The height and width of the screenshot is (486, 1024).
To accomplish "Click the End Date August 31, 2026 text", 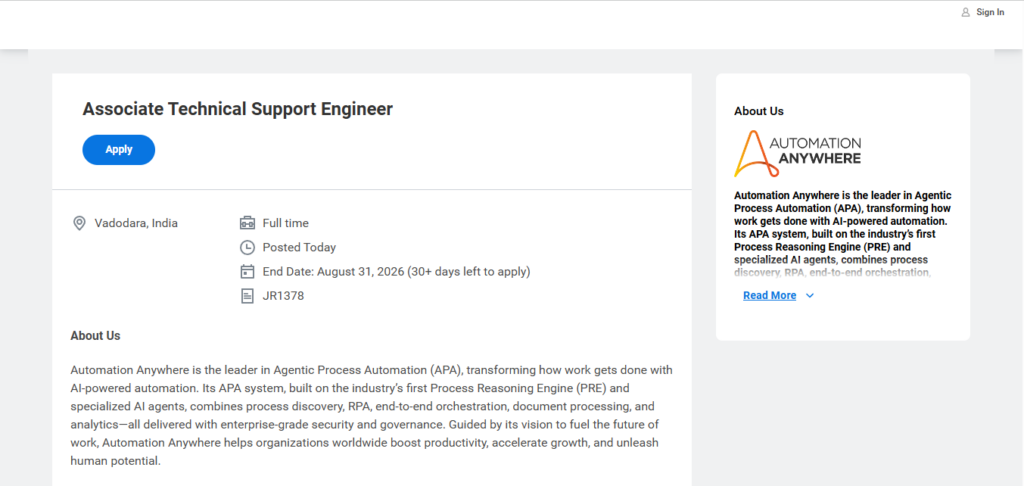I will [x=396, y=272].
